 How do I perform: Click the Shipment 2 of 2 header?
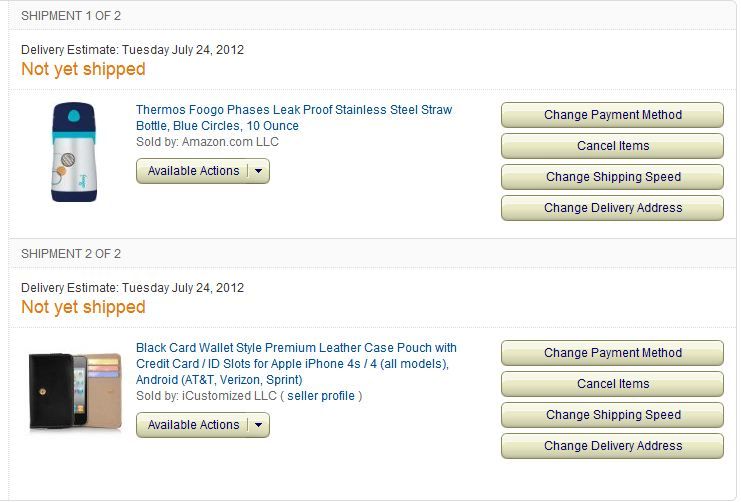click(71, 254)
